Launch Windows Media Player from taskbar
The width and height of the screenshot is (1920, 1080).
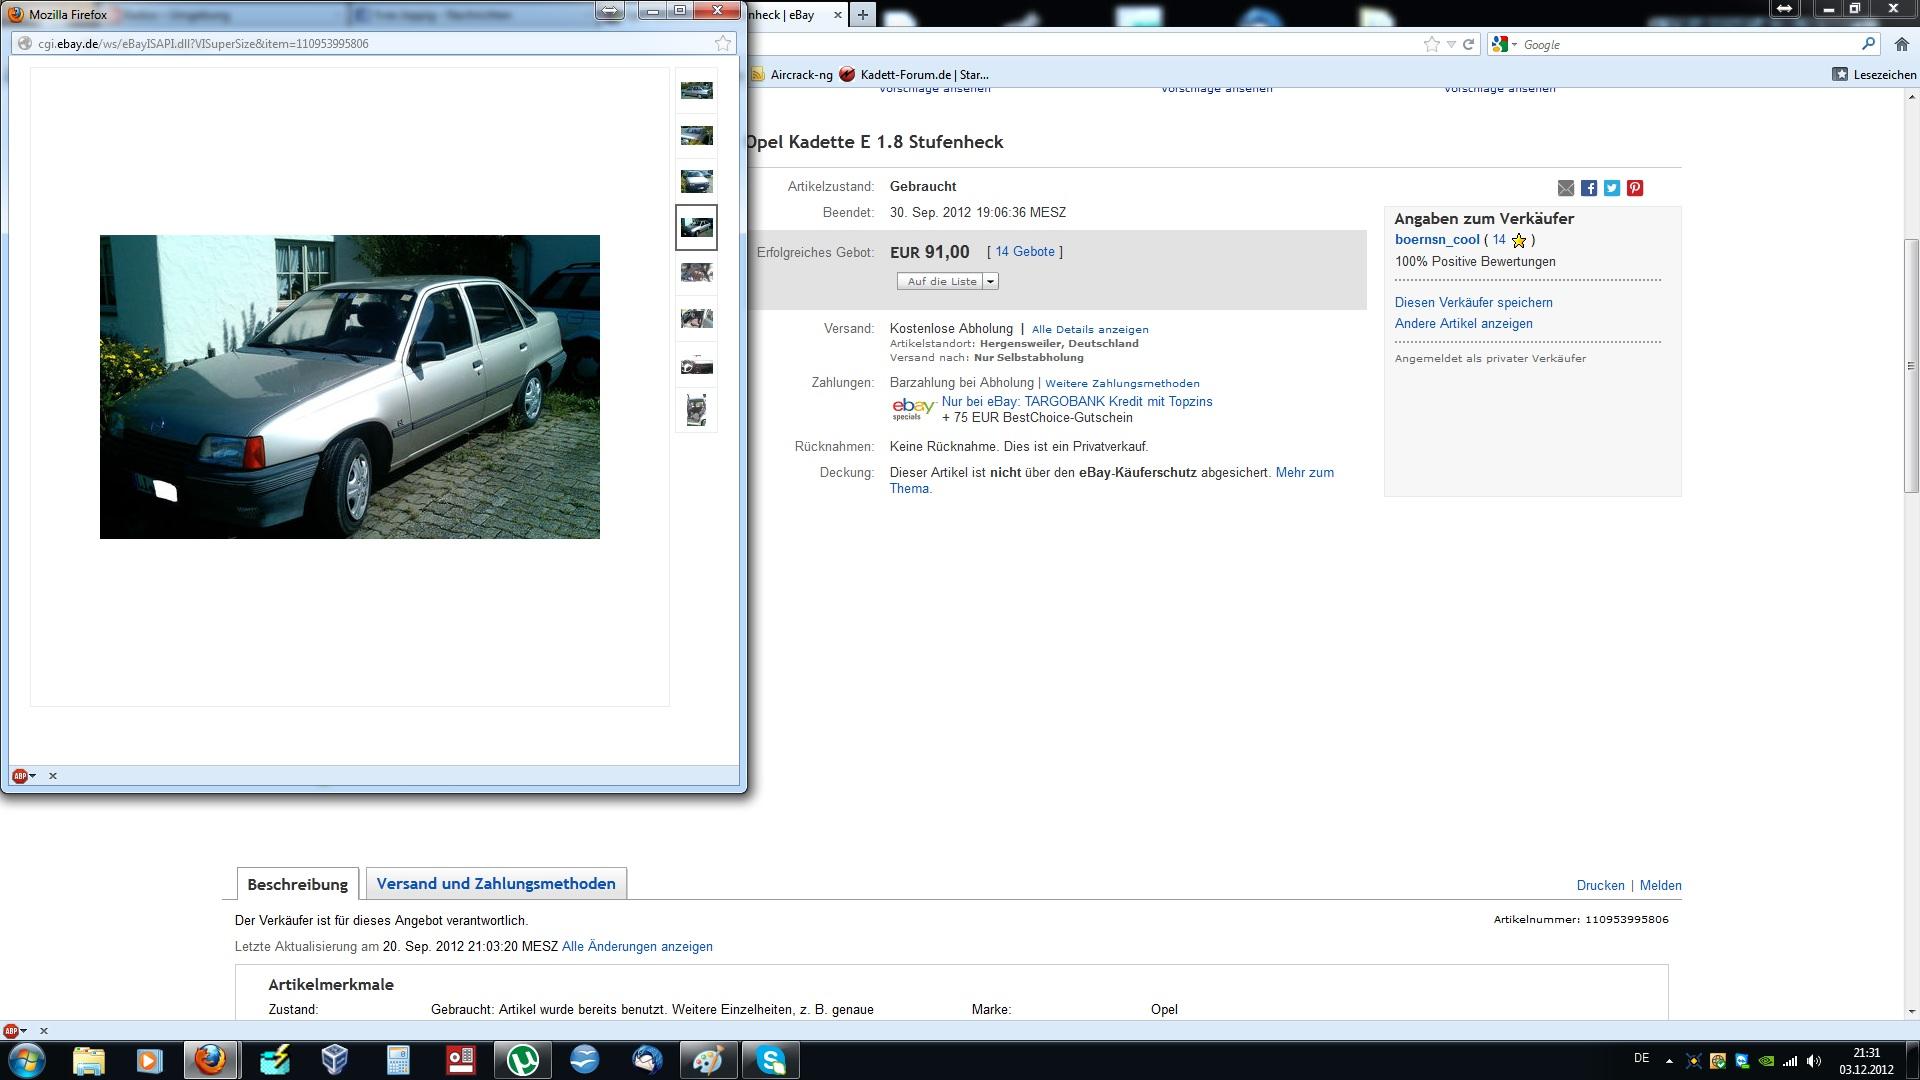[x=149, y=1060]
